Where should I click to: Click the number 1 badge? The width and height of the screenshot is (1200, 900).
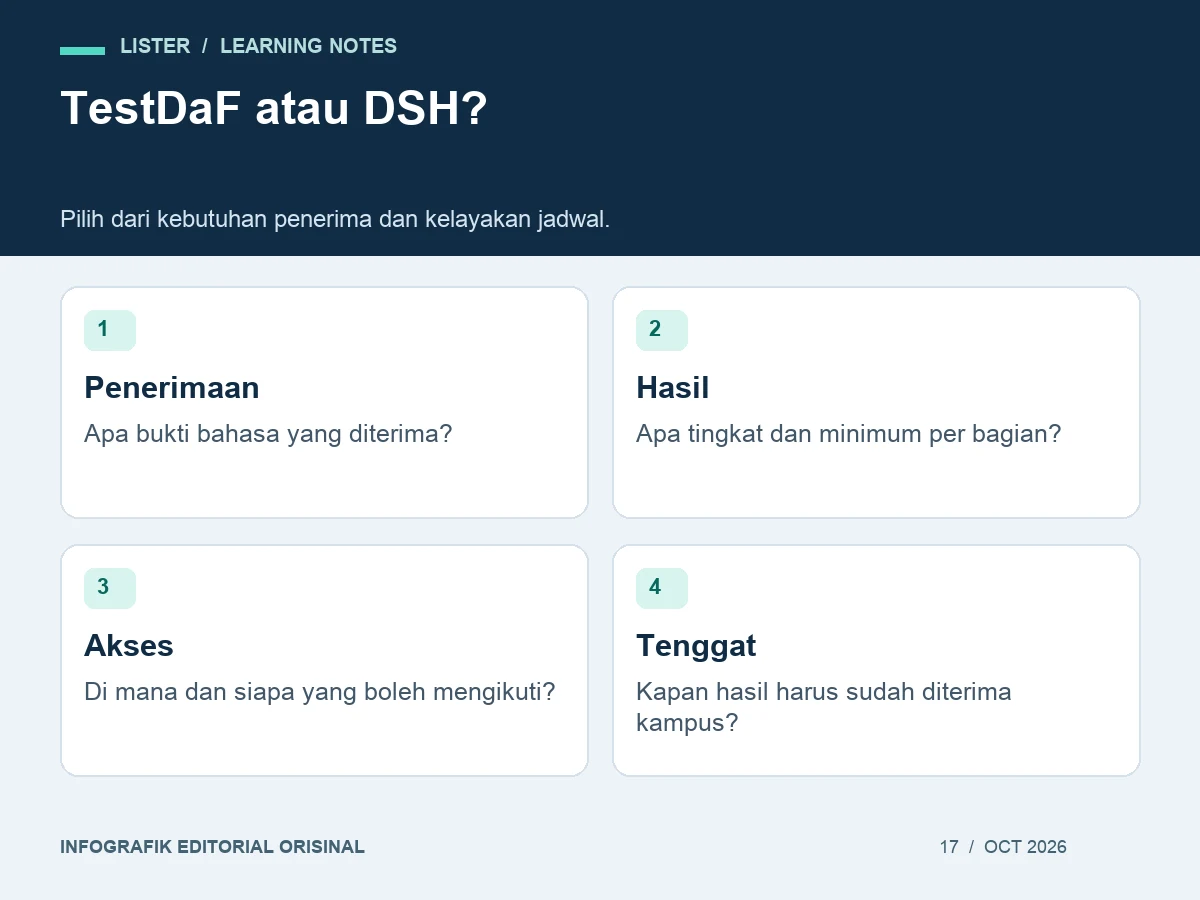[x=110, y=330]
